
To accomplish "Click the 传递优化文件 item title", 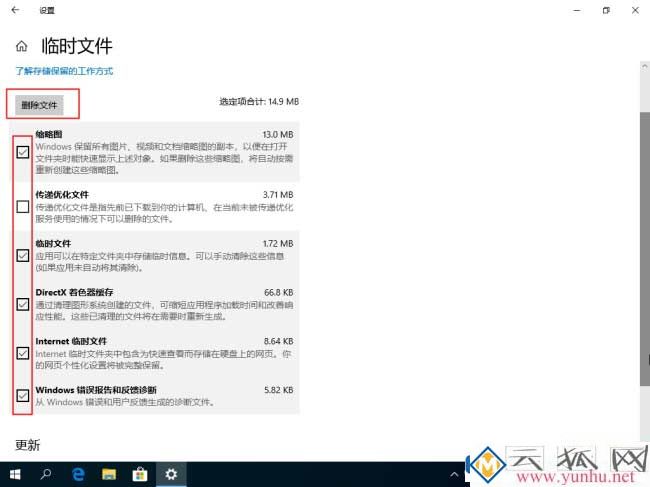I will point(62,195).
